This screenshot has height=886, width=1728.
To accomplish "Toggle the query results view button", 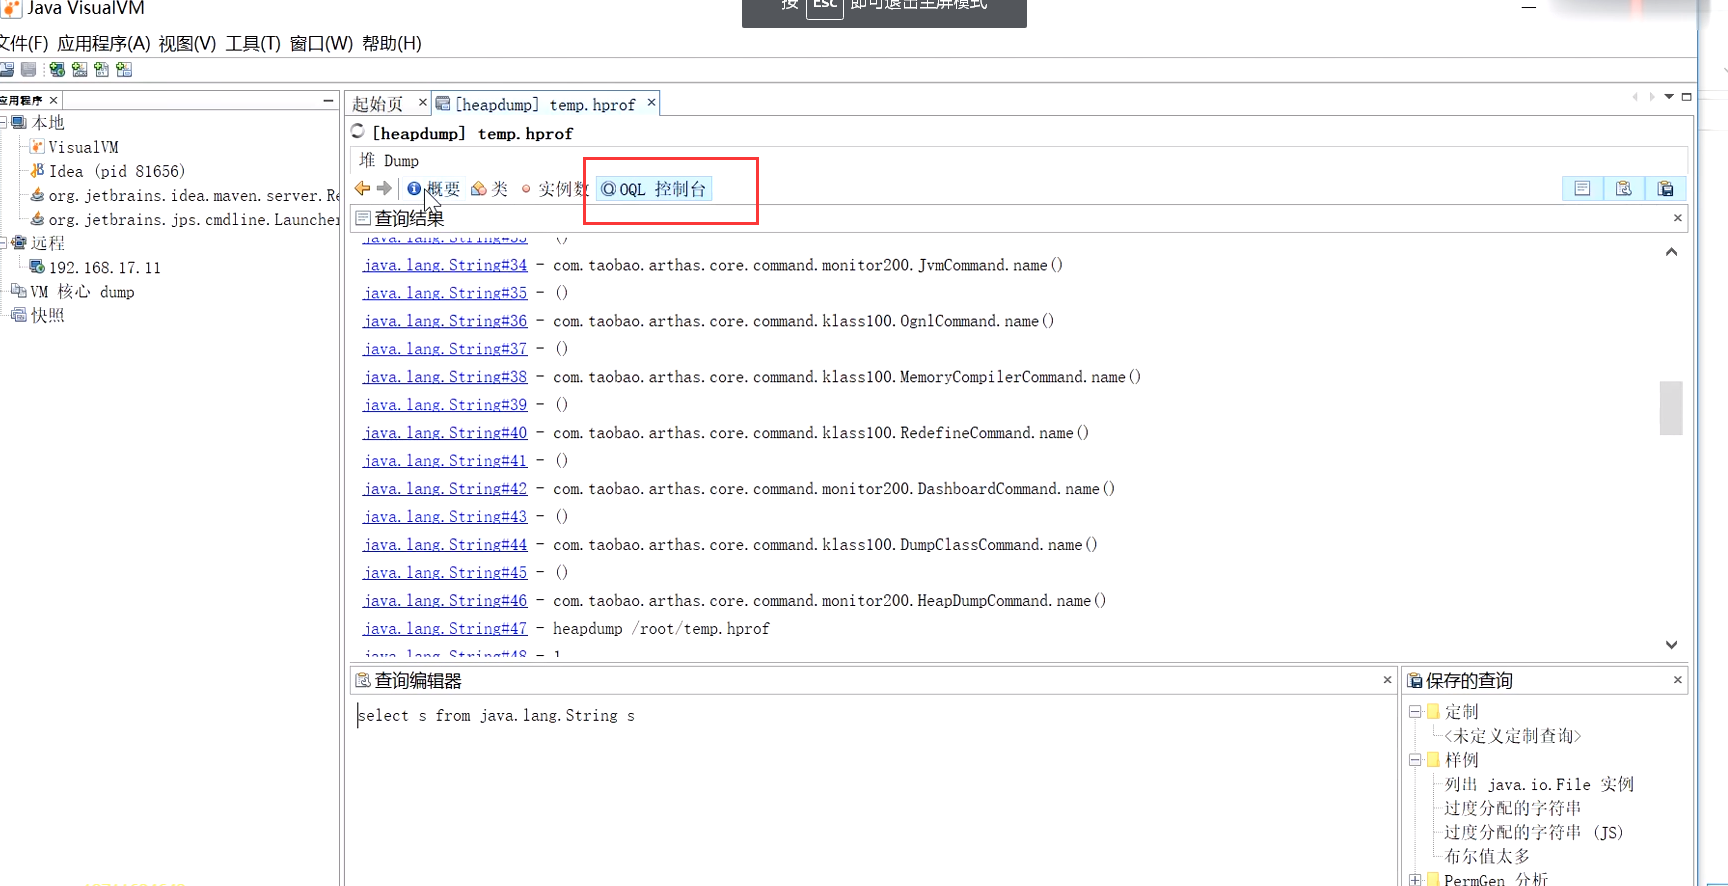I will (1582, 188).
